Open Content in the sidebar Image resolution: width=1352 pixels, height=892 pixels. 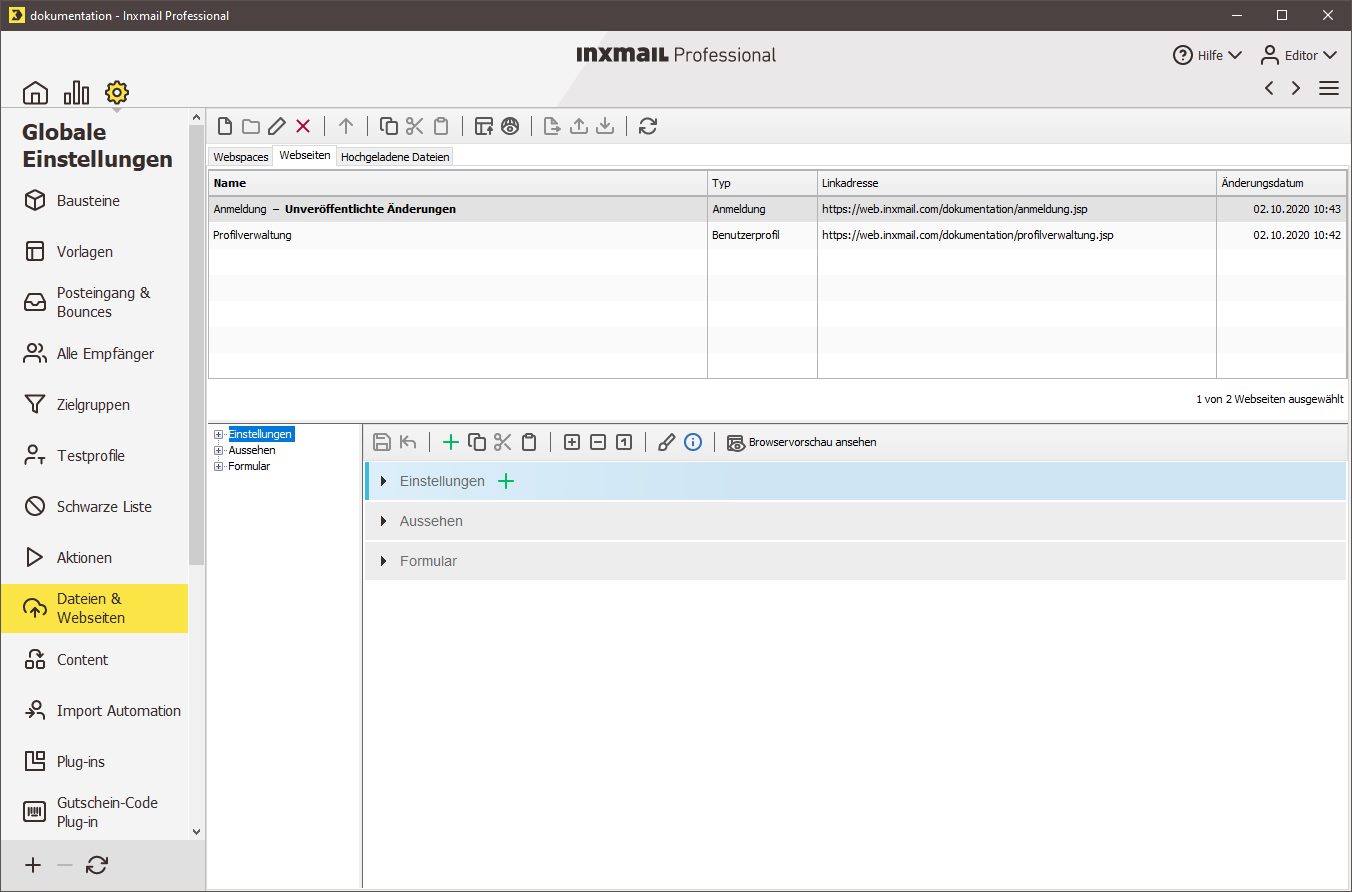94,660
